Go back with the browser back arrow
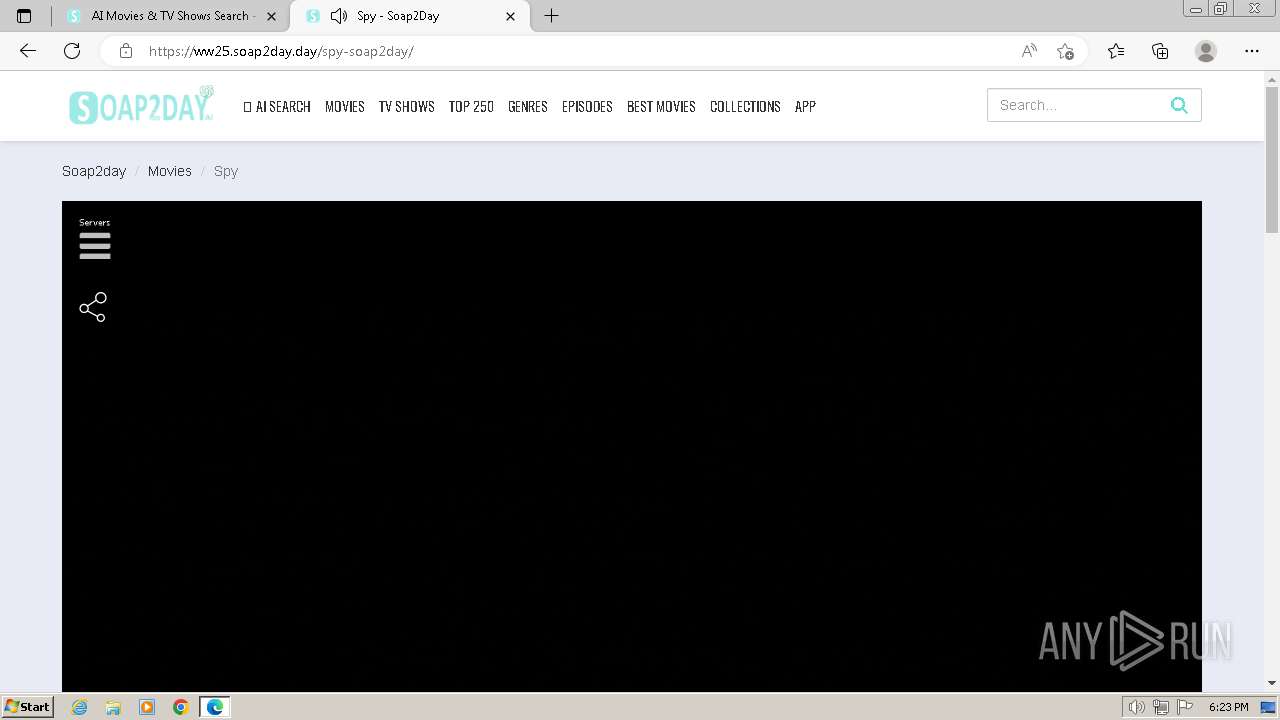 [28, 51]
